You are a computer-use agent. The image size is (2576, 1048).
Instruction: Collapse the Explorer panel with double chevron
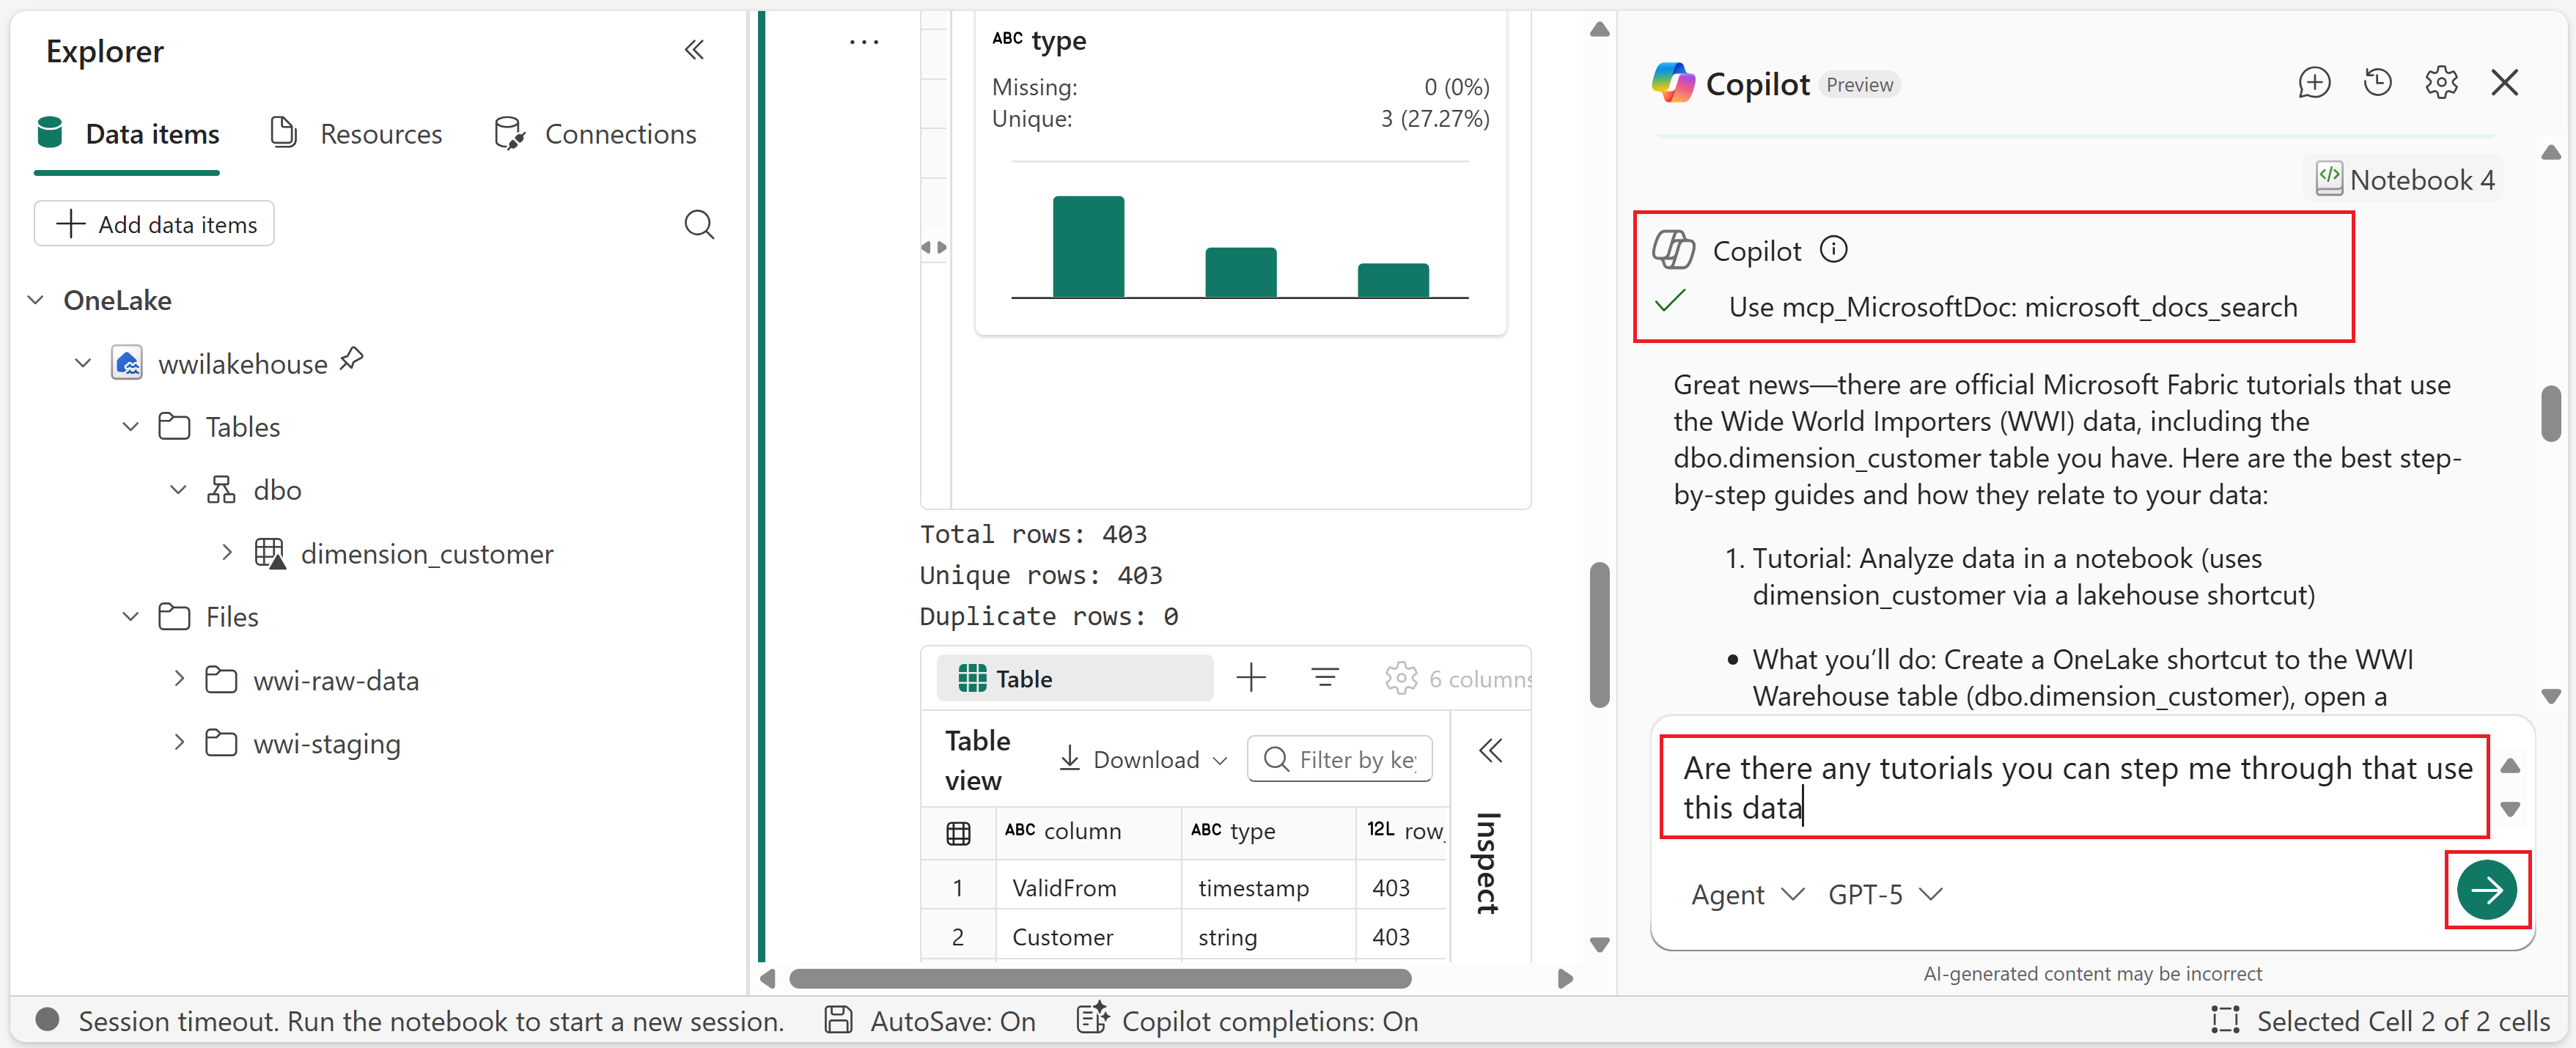[x=694, y=50]
